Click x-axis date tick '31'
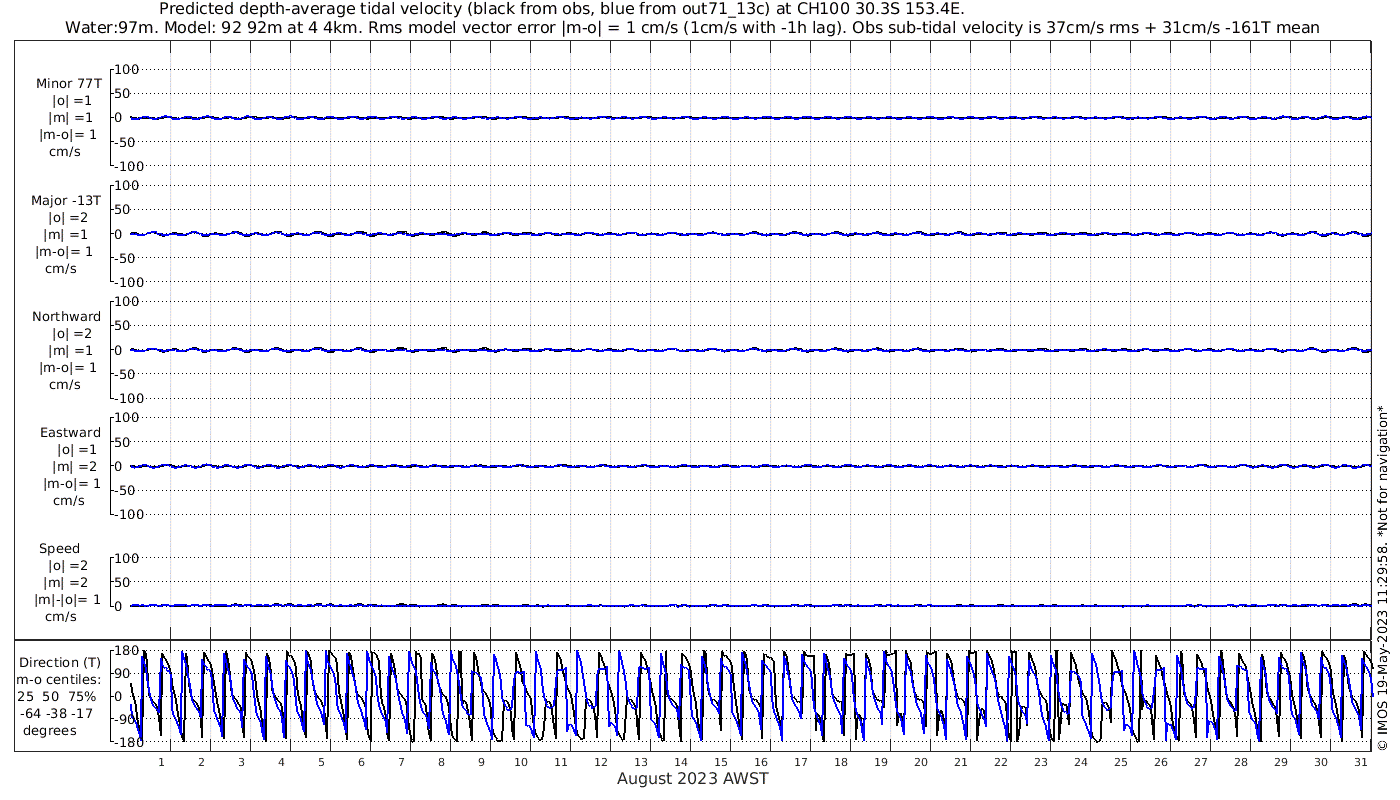Screen dimensions: 1400x800 coord(1361,762)
